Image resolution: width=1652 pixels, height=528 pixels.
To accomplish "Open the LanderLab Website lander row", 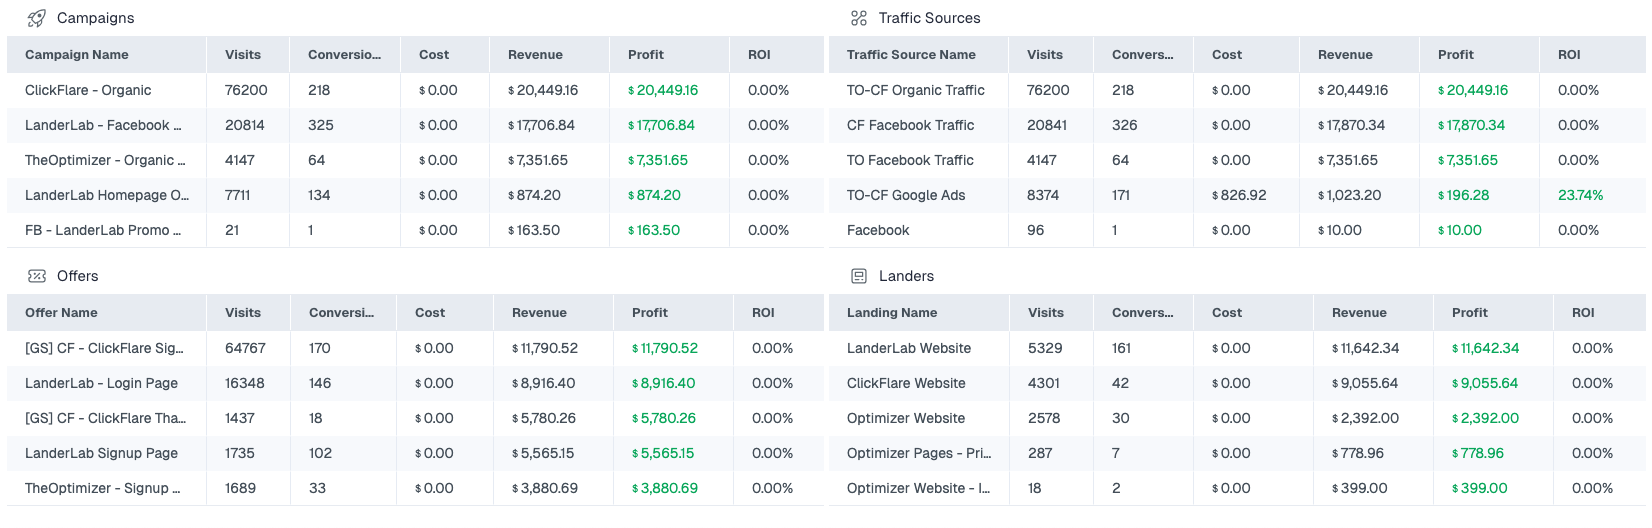I will tap(909, 348).
